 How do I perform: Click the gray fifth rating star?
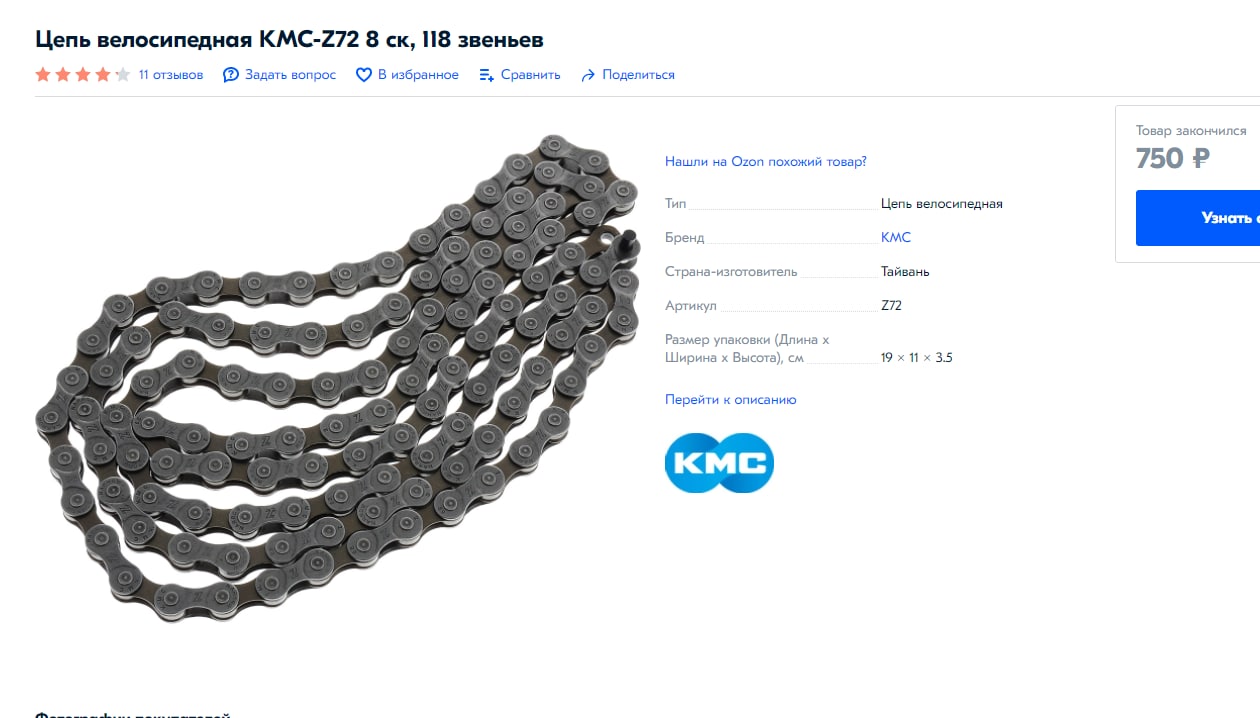123,75
